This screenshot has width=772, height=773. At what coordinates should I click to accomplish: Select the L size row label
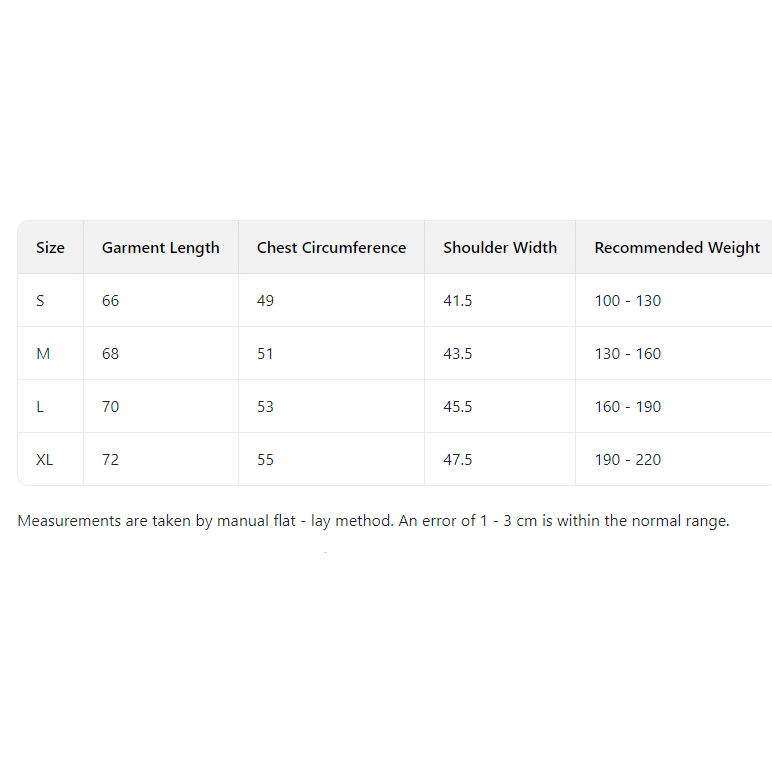click(x=40, y=407)
